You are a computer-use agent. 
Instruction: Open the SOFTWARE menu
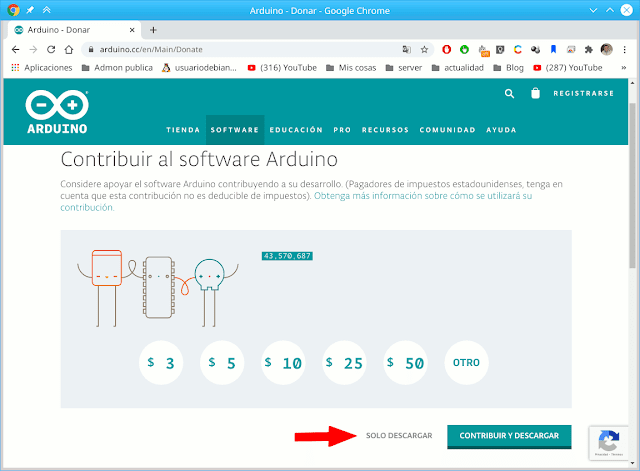235,130
